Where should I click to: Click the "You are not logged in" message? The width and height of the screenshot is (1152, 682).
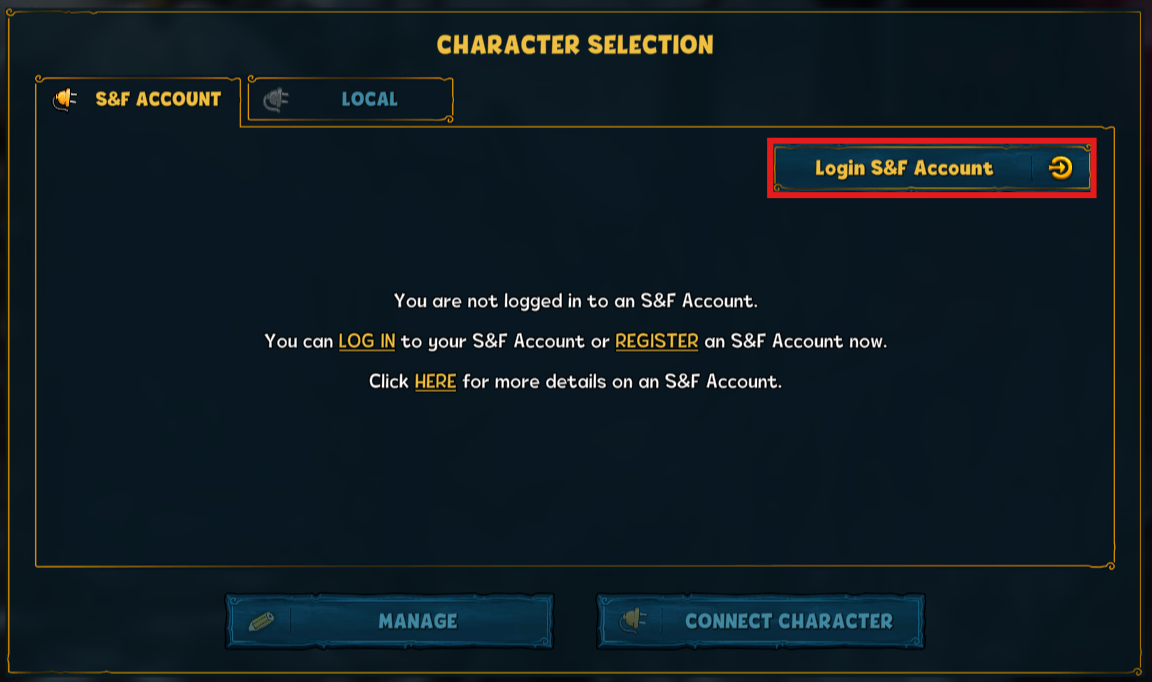click(x=575, y=300)
